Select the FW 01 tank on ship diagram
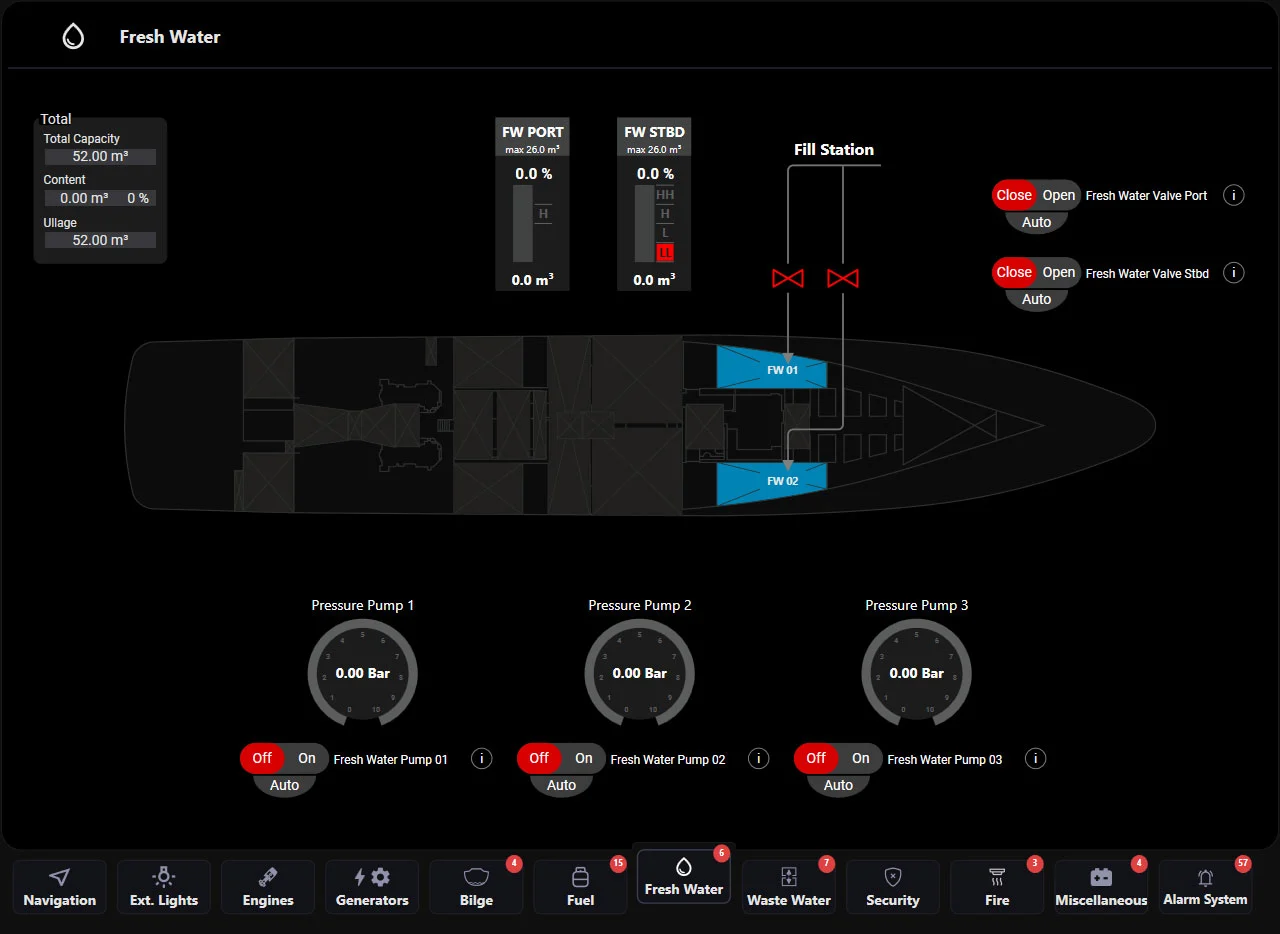This screenshot has height=934, width=1280. tap(772, 369)
